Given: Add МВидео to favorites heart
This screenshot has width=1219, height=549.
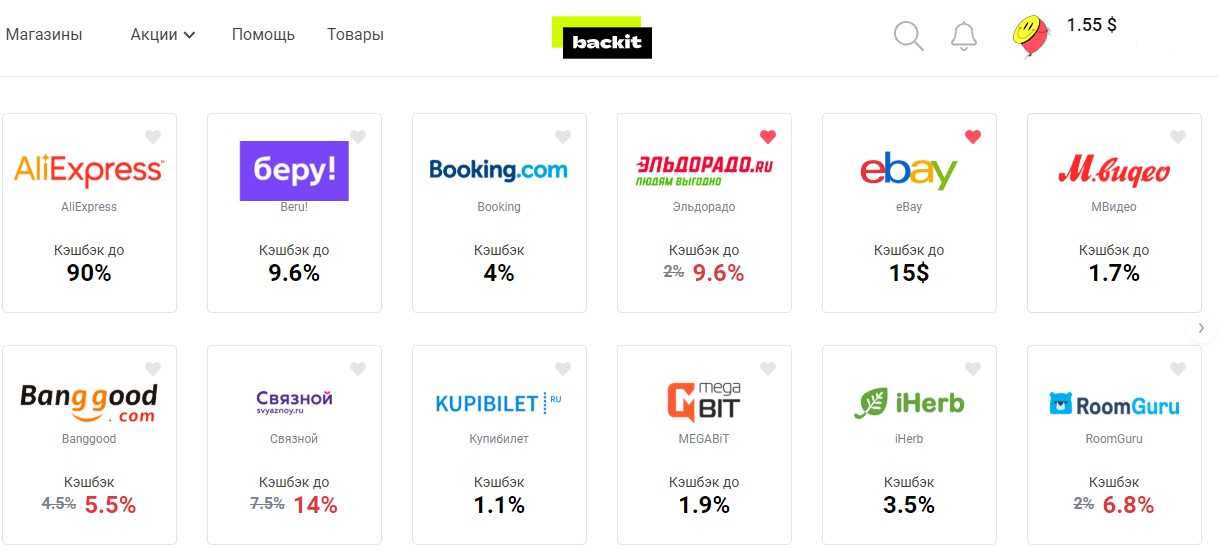Looking at the screenshot, I should click(1178, 137).
